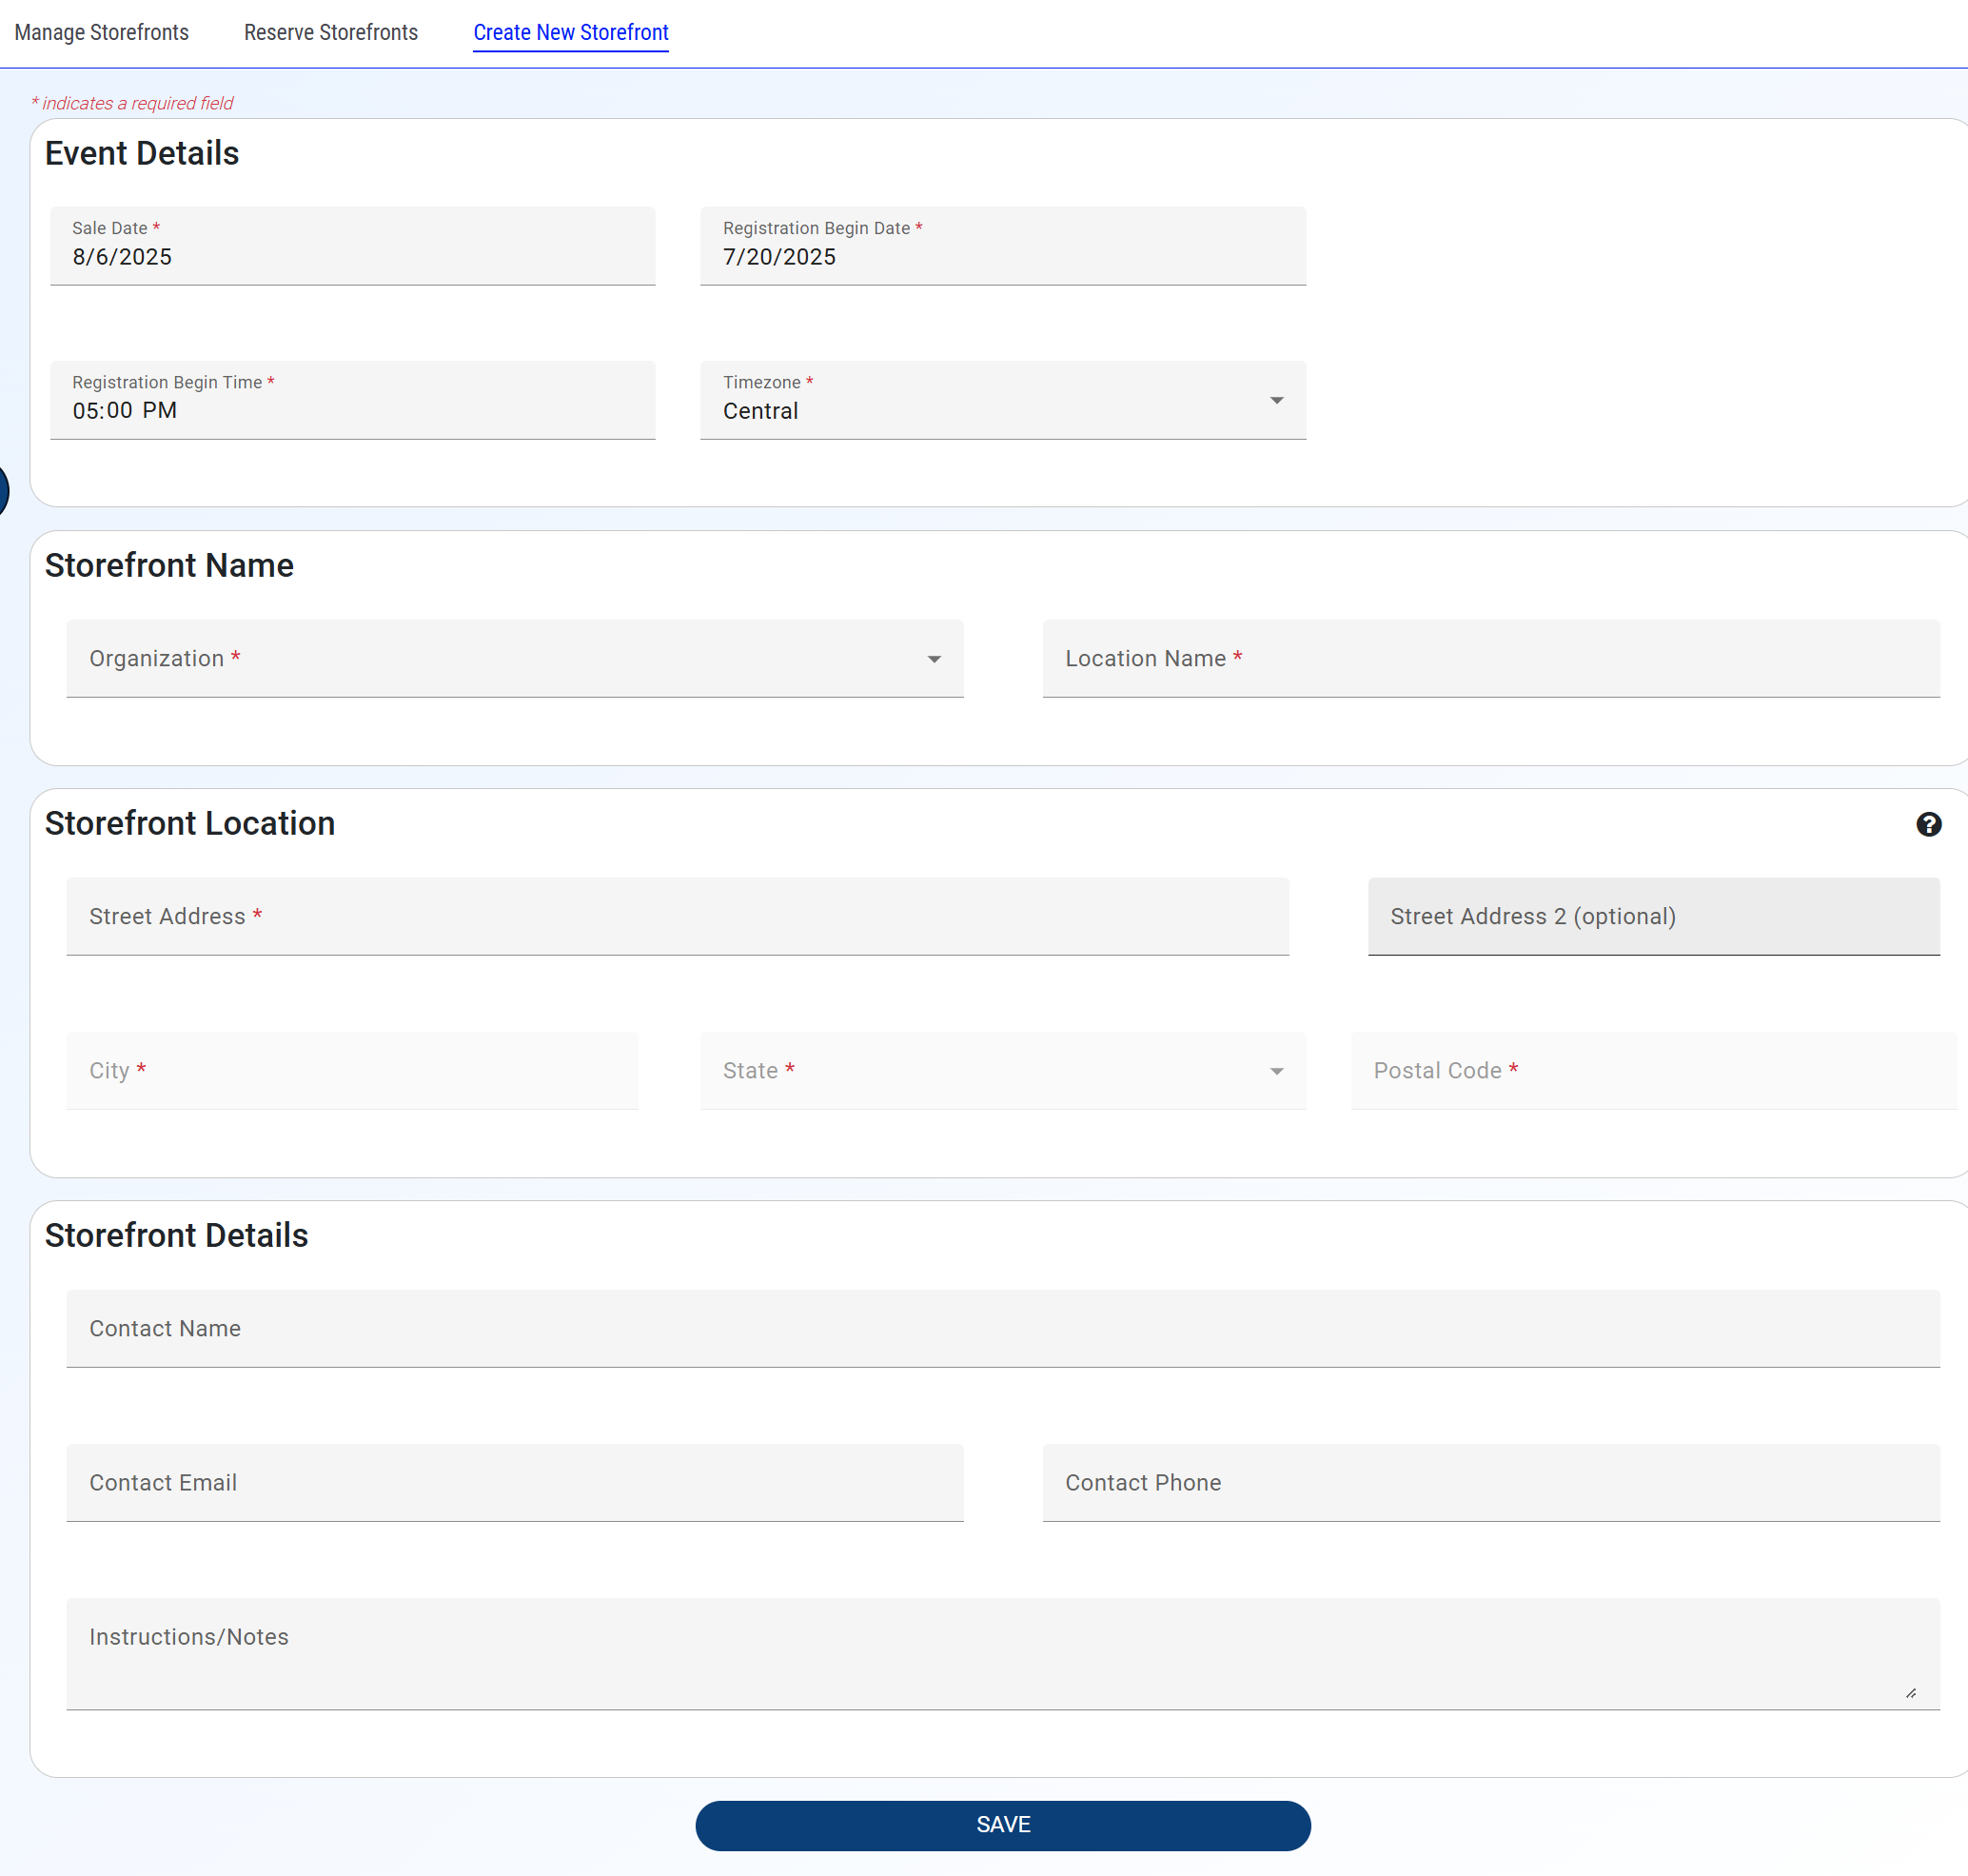Click the dark blue circle at left edge

3,490
